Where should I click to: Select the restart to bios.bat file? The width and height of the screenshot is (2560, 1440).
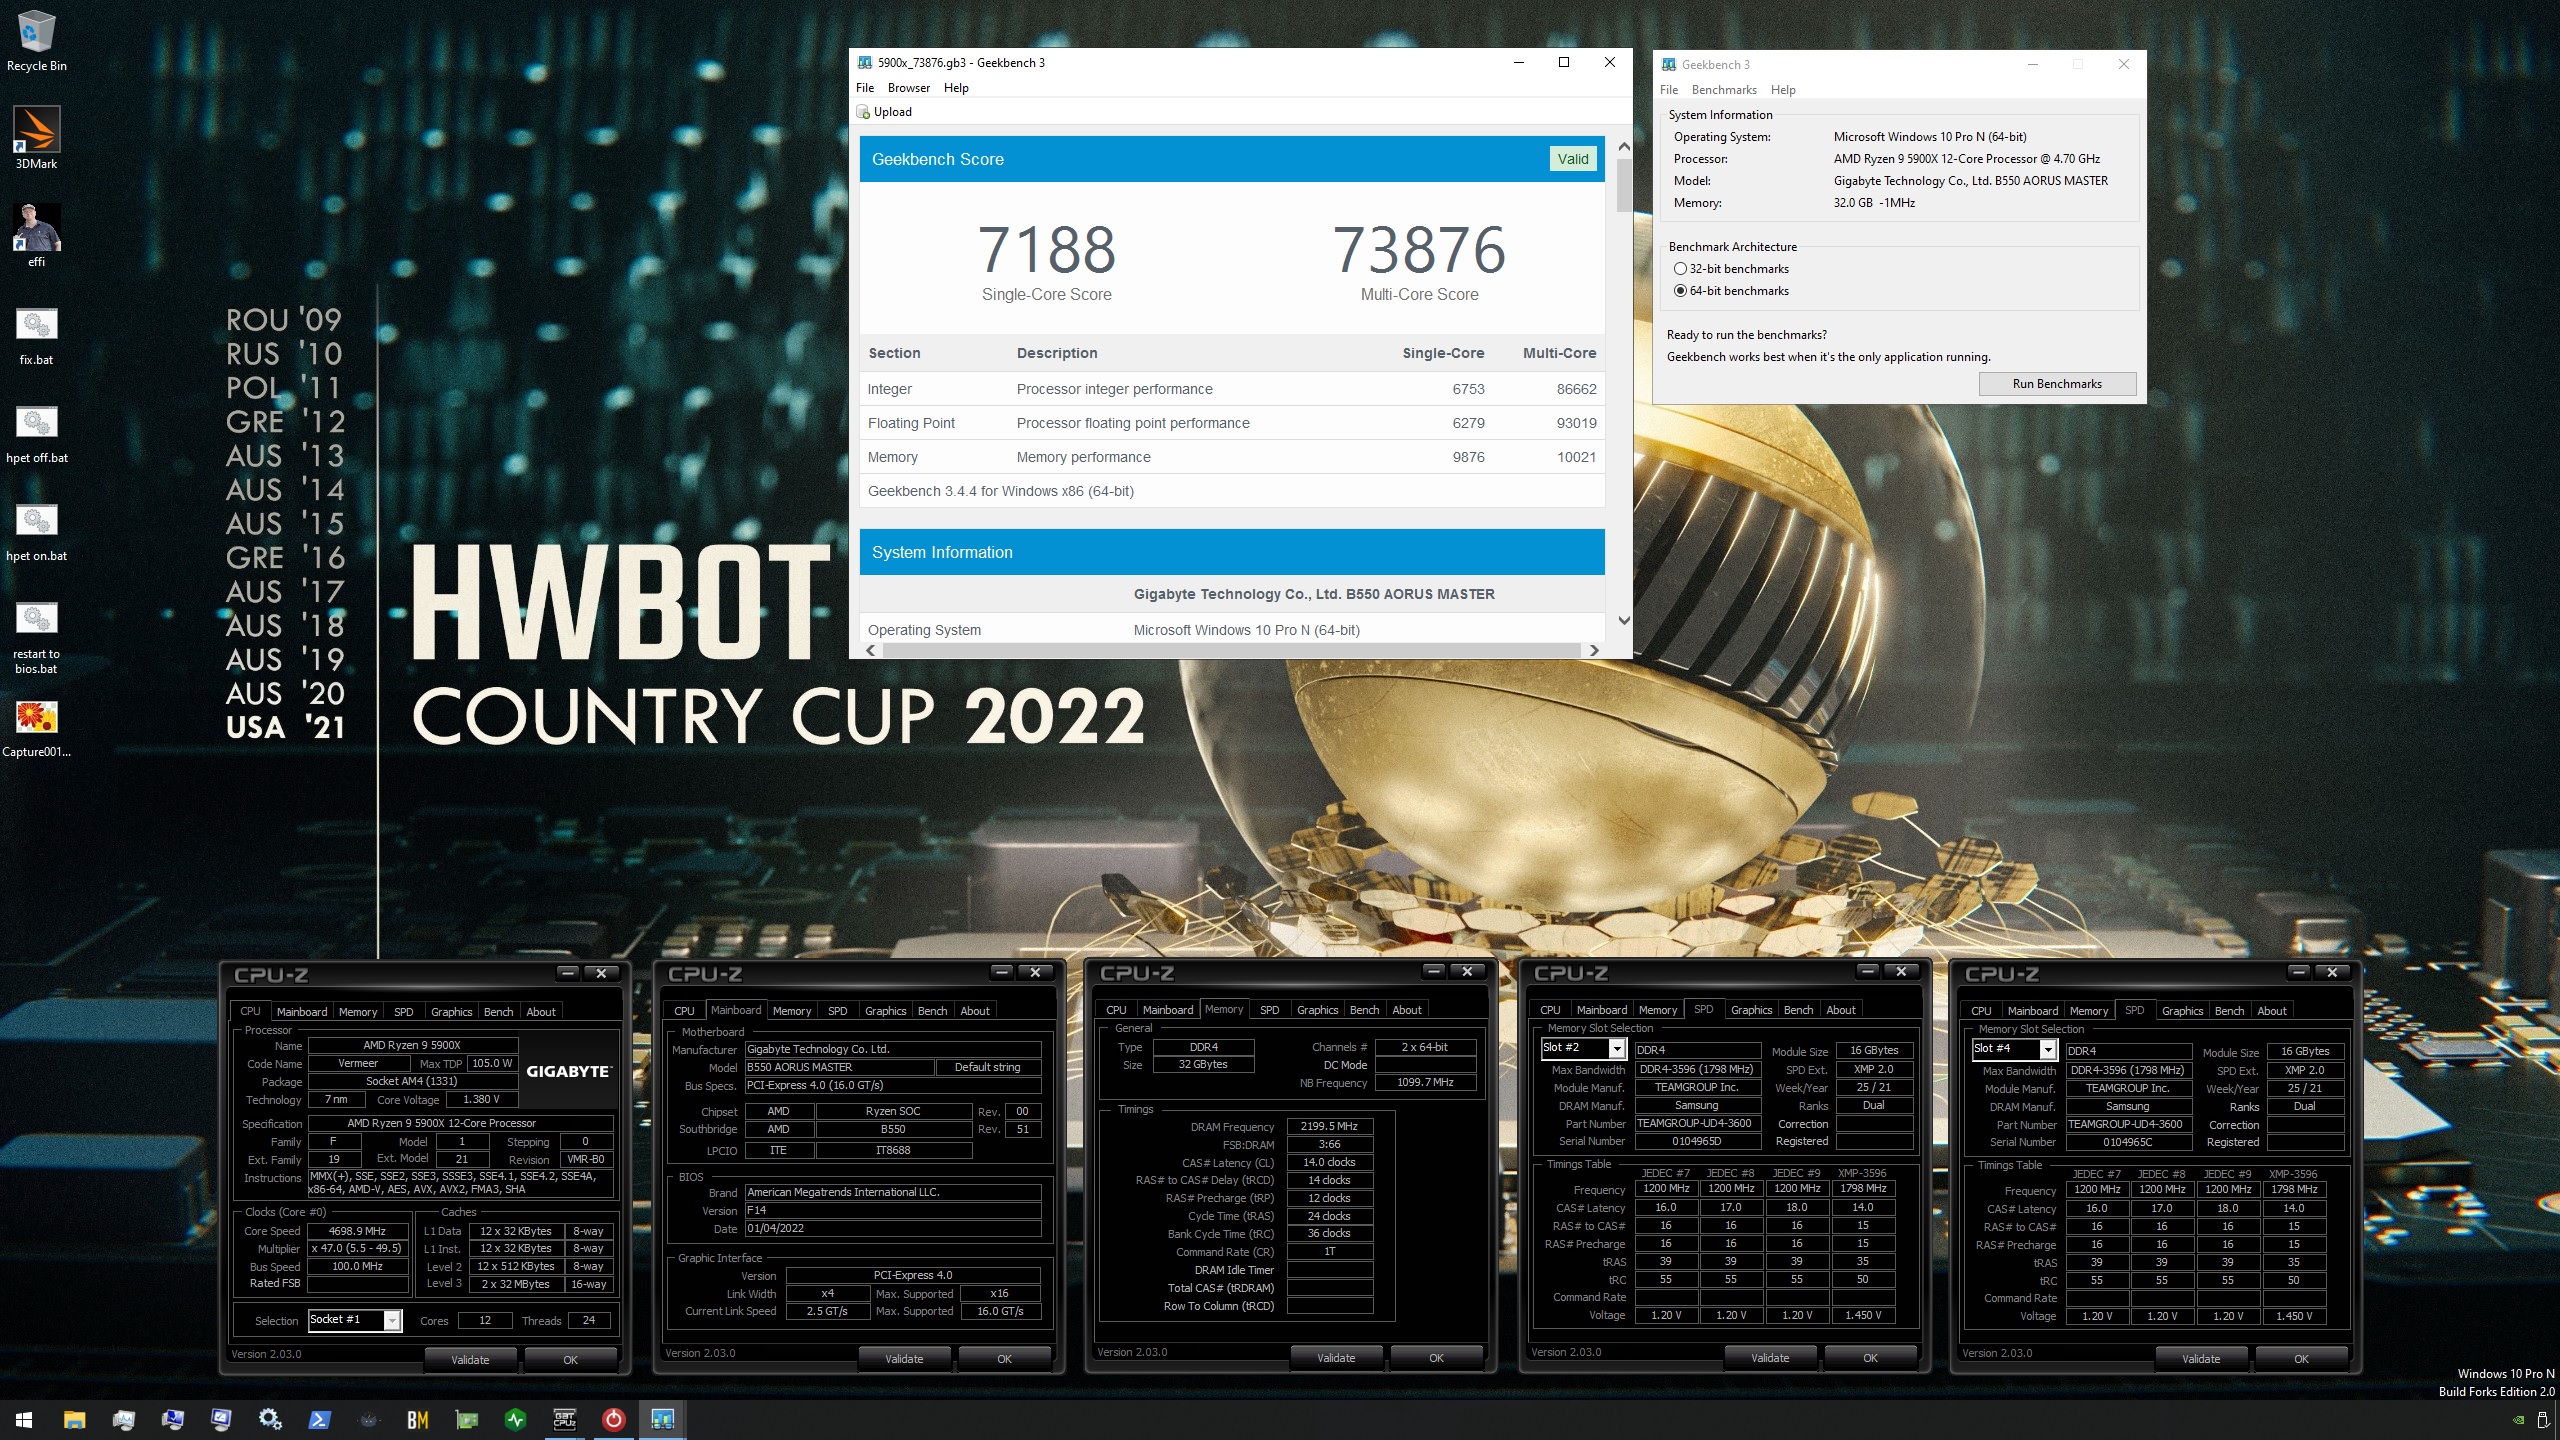[36, 638]
